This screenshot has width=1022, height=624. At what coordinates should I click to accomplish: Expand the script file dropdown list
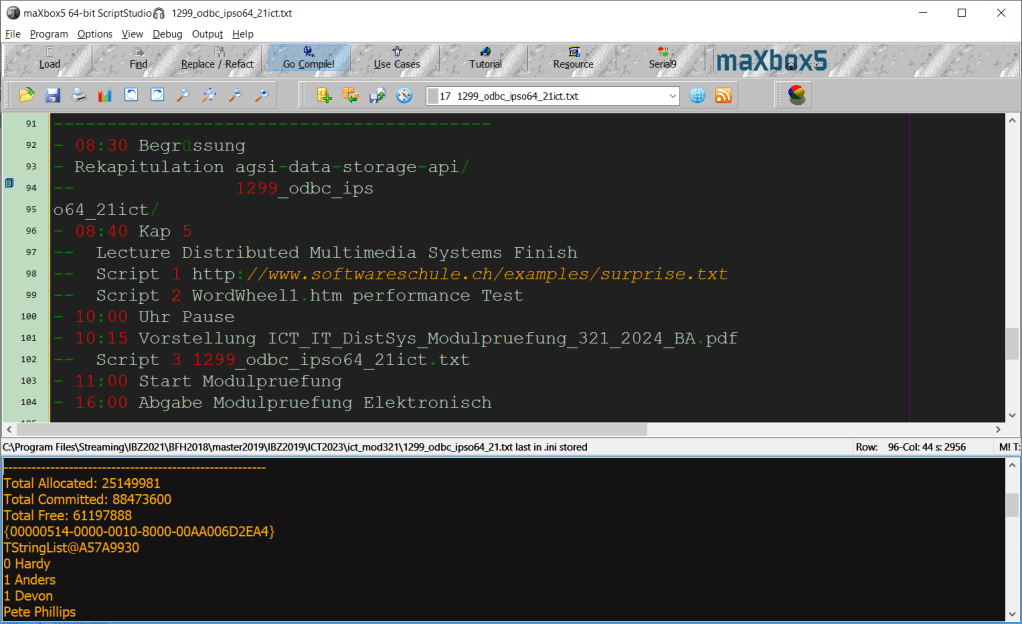(672, 96)
